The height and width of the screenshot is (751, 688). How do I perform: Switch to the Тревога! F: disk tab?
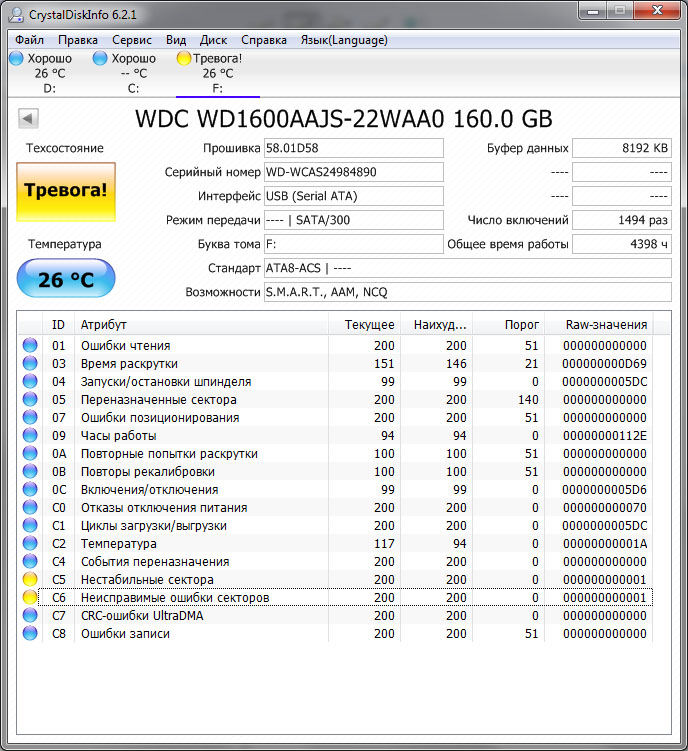(x=218, y=73)
